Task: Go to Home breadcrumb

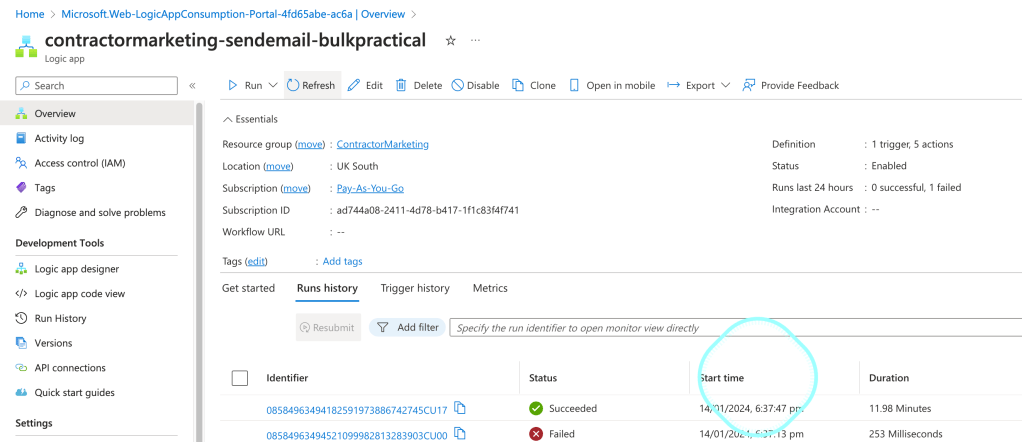Action: click(x=30, y=14)
